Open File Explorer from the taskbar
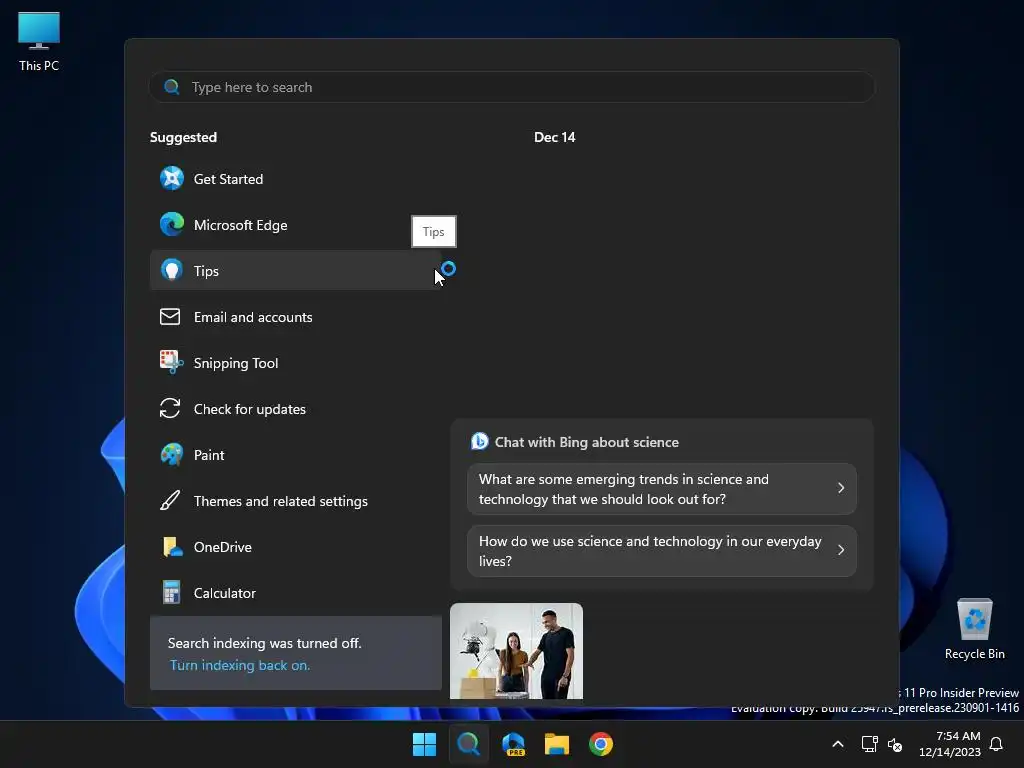1024x768 pixels. 557,744
